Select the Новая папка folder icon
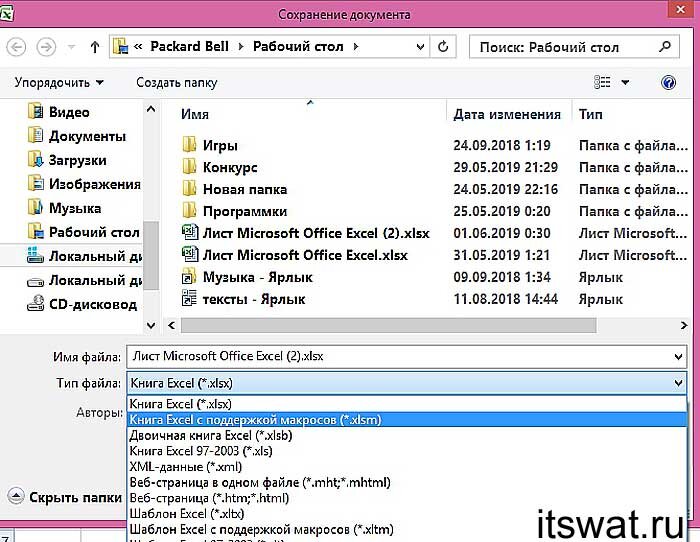The image size is (700, 542). tap(189, 188)
